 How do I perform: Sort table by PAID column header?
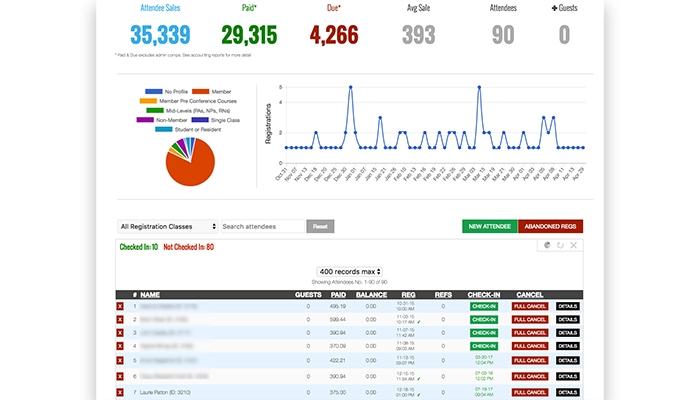pyautogui.click(x=338, y=295)
